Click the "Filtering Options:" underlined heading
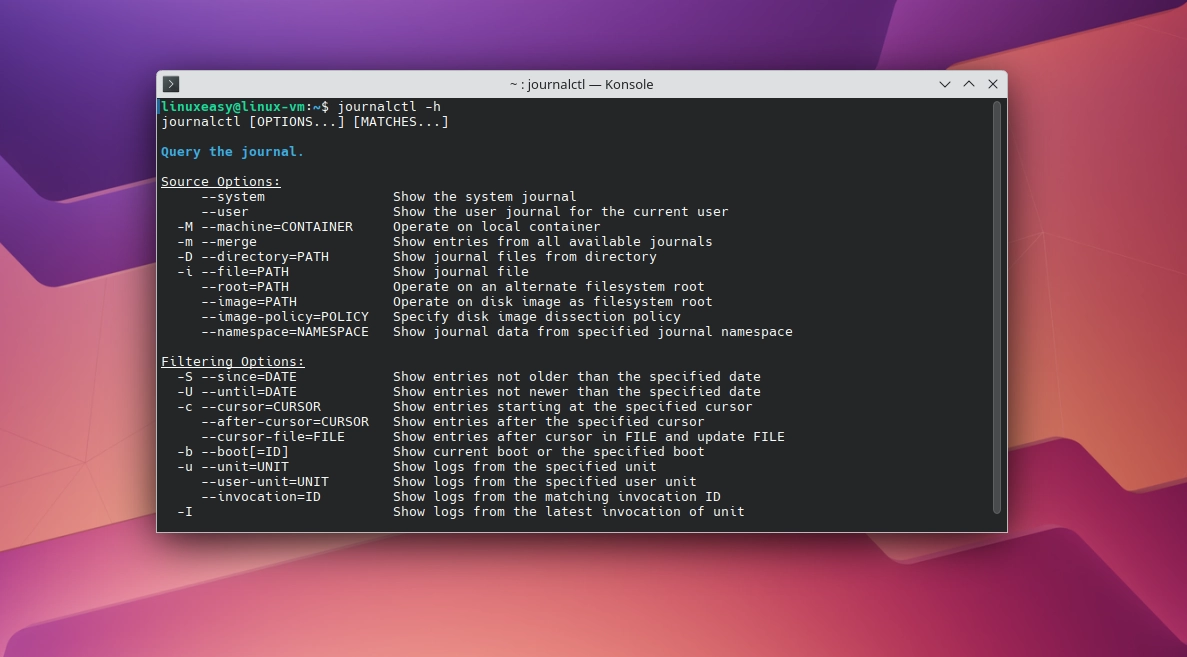Image resolution: width=1187 pixels, height=657 pixels. point(233,362)
